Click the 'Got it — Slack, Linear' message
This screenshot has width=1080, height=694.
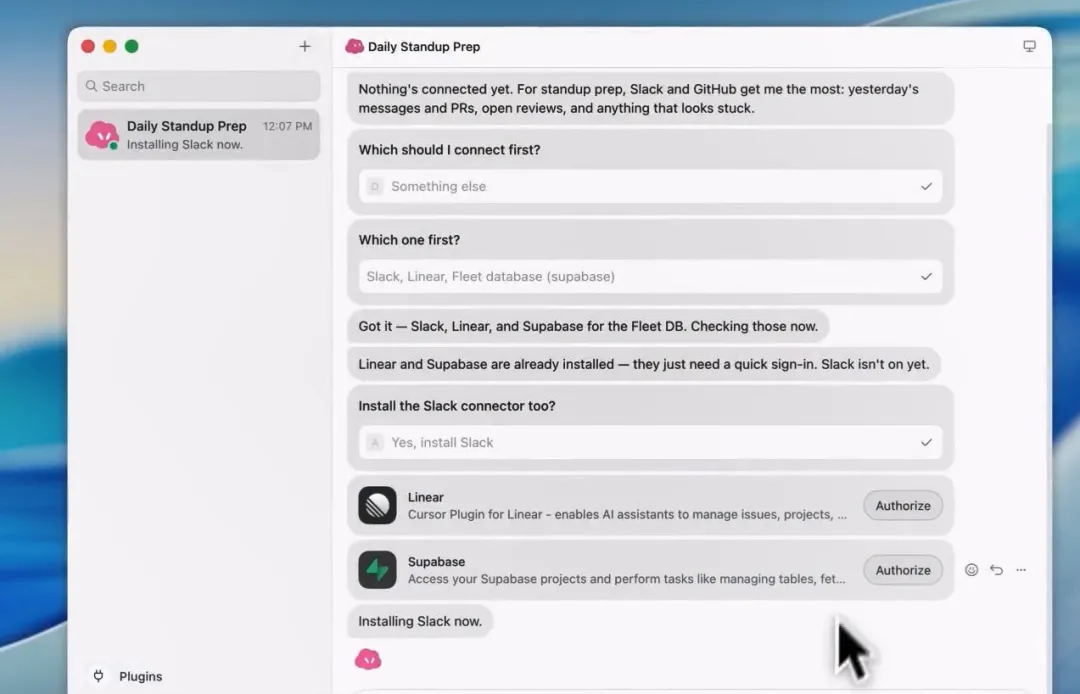coord(588,326)
